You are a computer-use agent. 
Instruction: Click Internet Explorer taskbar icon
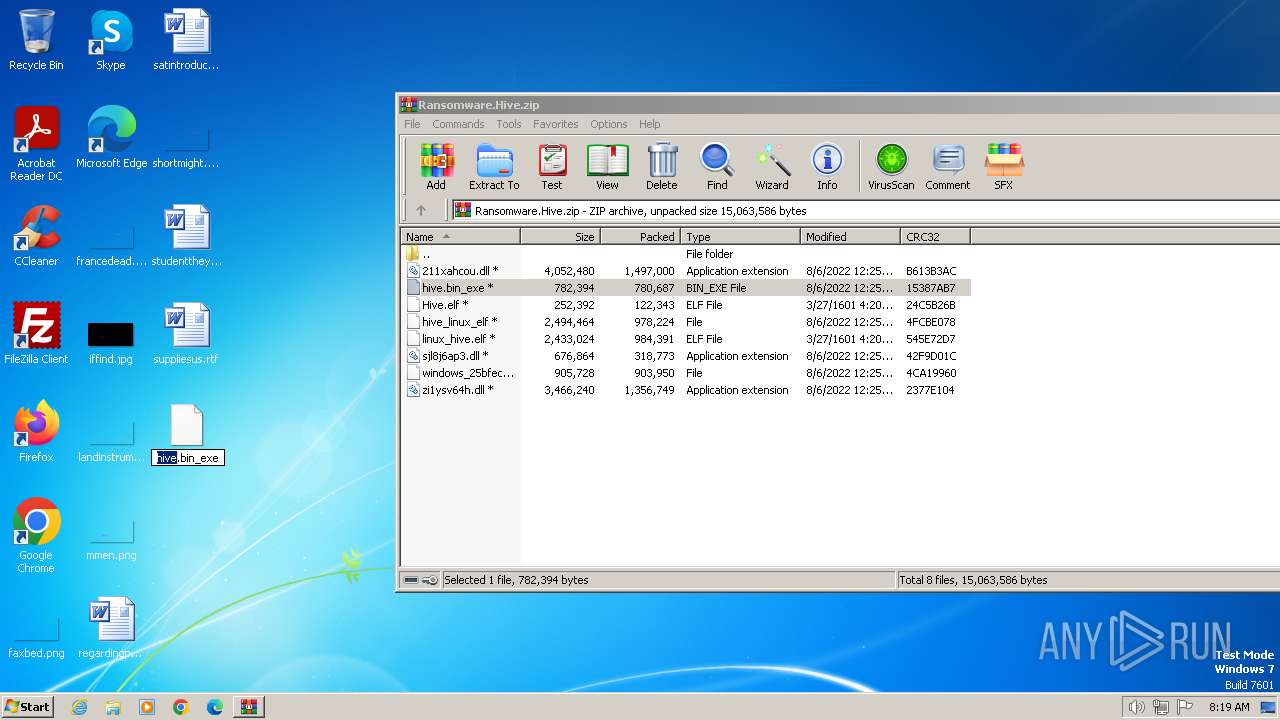pos(79,707)
